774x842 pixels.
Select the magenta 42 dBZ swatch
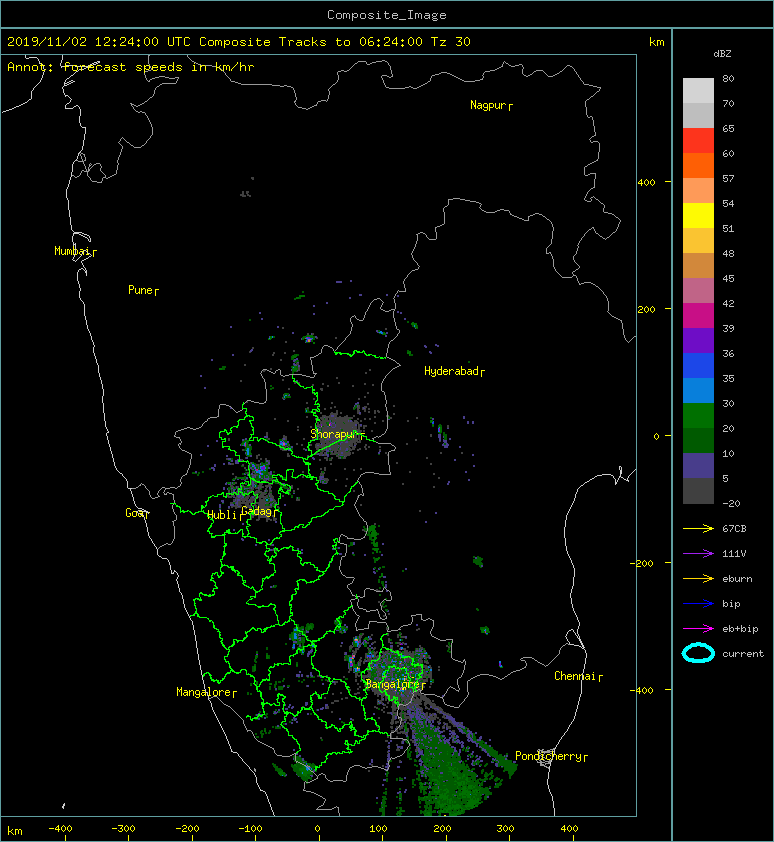tap(698, 315)
